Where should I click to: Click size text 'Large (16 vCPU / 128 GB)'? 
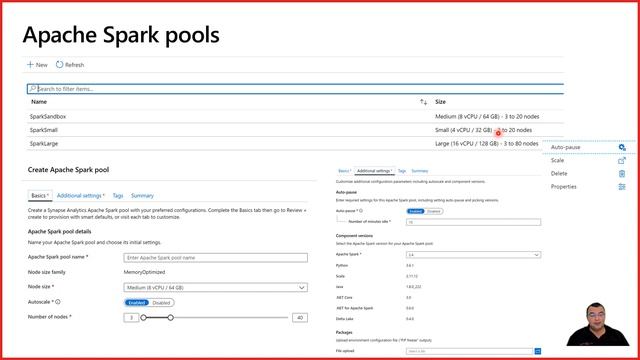467,144
